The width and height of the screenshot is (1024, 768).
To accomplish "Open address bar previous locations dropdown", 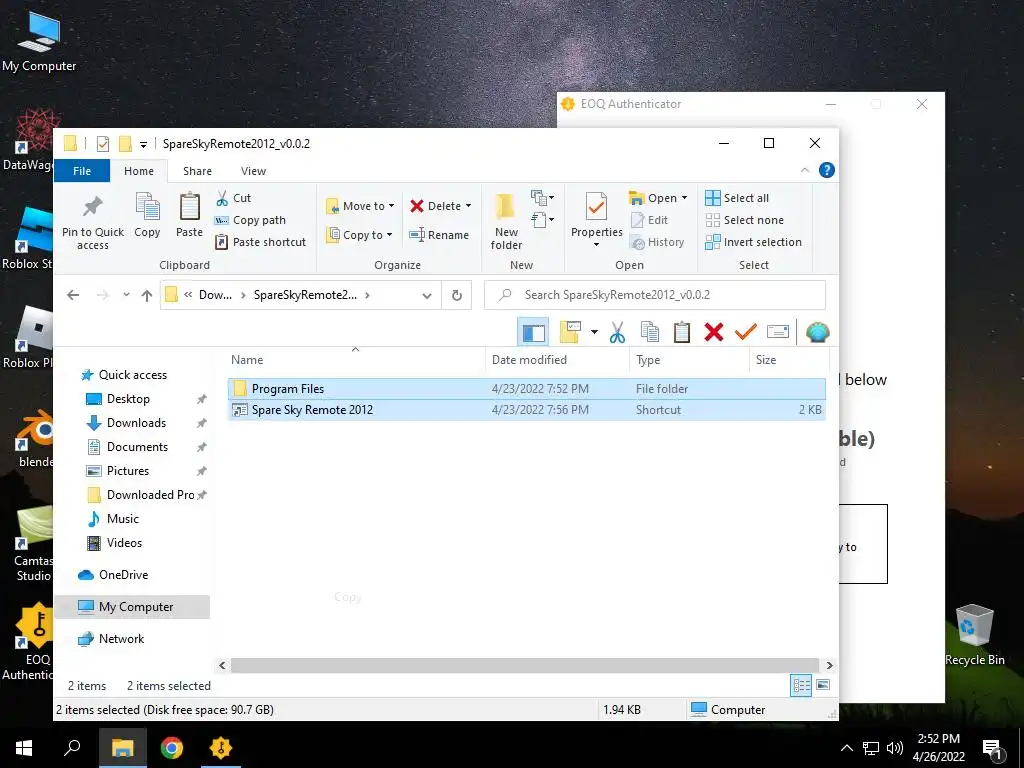I will (x=426, y=295).
